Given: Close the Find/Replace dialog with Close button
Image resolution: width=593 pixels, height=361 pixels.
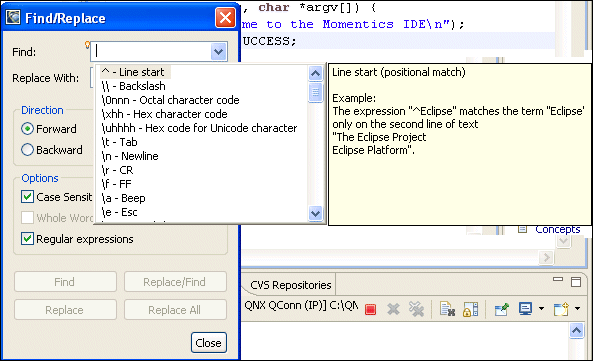Looking at the screenshot, I should [x=209, y=342].
